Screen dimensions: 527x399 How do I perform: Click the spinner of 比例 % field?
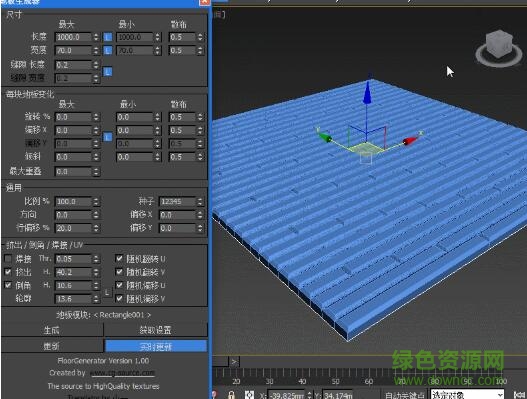[x=96, y=201]
